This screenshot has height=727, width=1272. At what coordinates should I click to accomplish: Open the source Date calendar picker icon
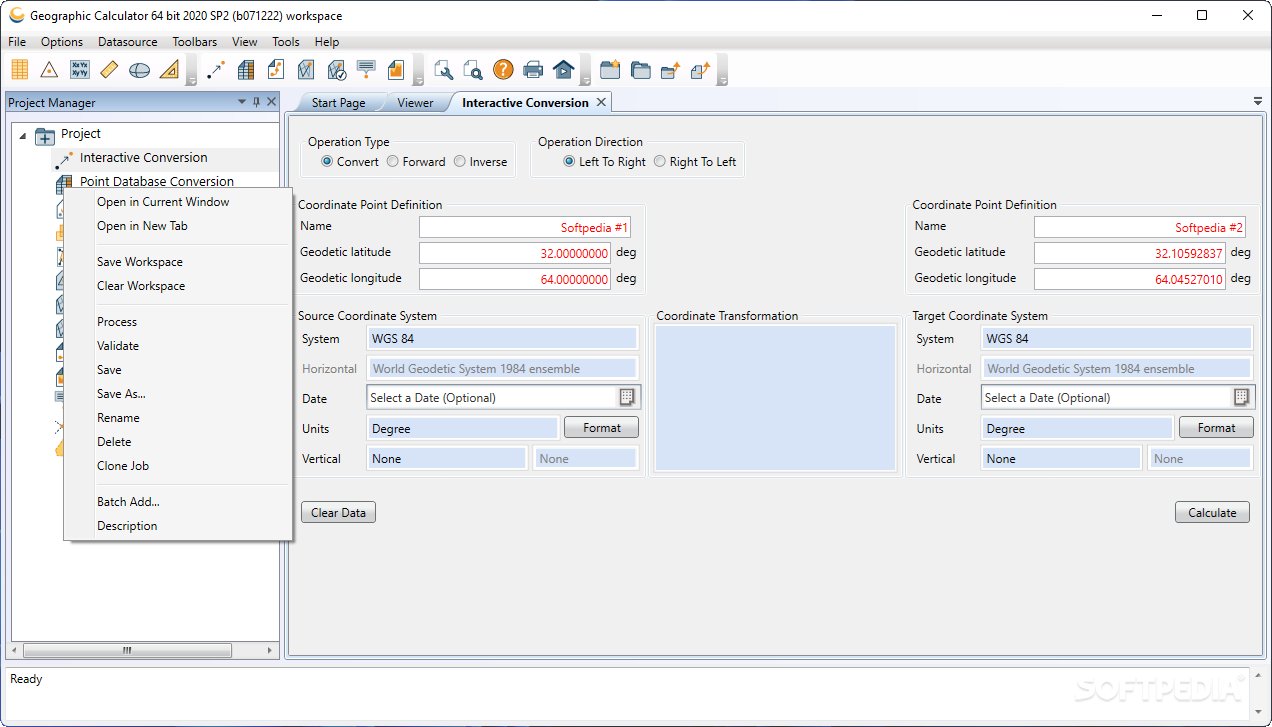click(x=627, y=397)
